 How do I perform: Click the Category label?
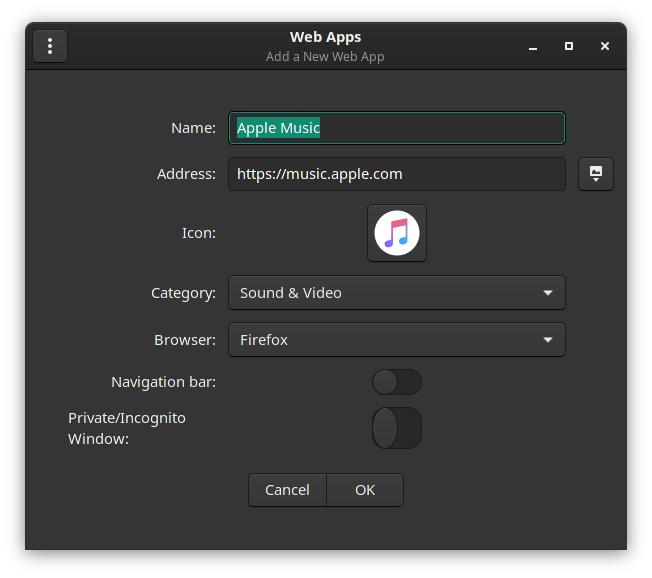(x=183, y=294)
